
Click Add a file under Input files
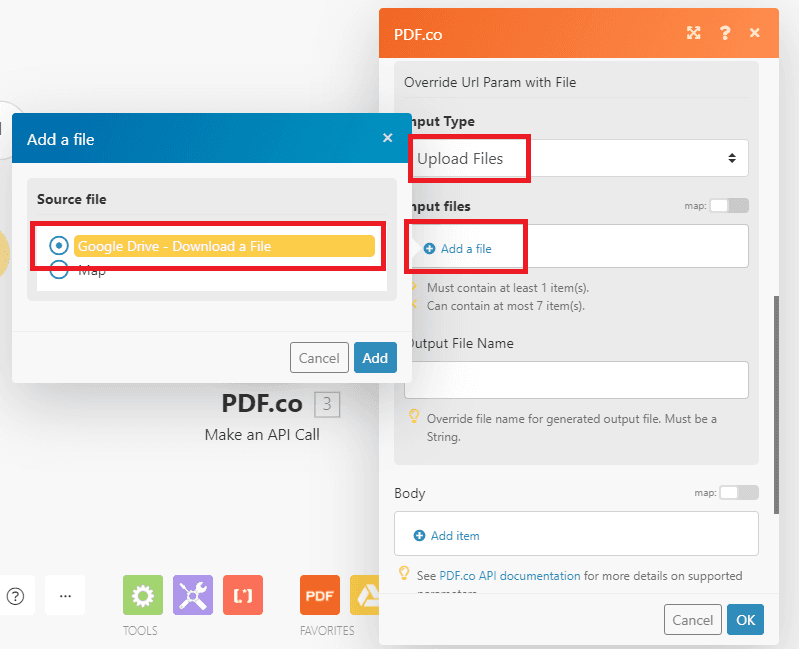click(x=465, y=249)
